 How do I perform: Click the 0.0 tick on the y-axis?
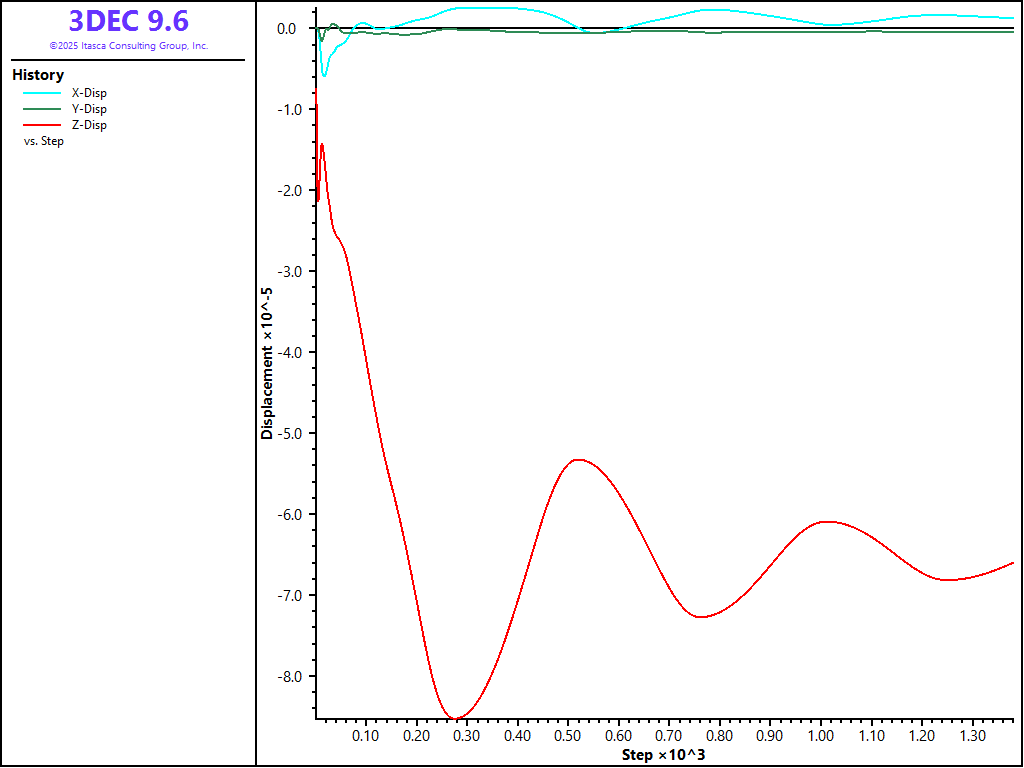coord(286,29)
